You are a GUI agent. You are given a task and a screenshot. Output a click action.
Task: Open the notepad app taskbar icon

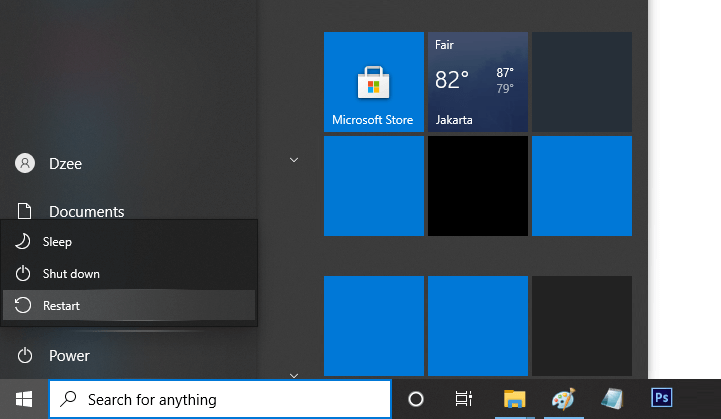612,399
